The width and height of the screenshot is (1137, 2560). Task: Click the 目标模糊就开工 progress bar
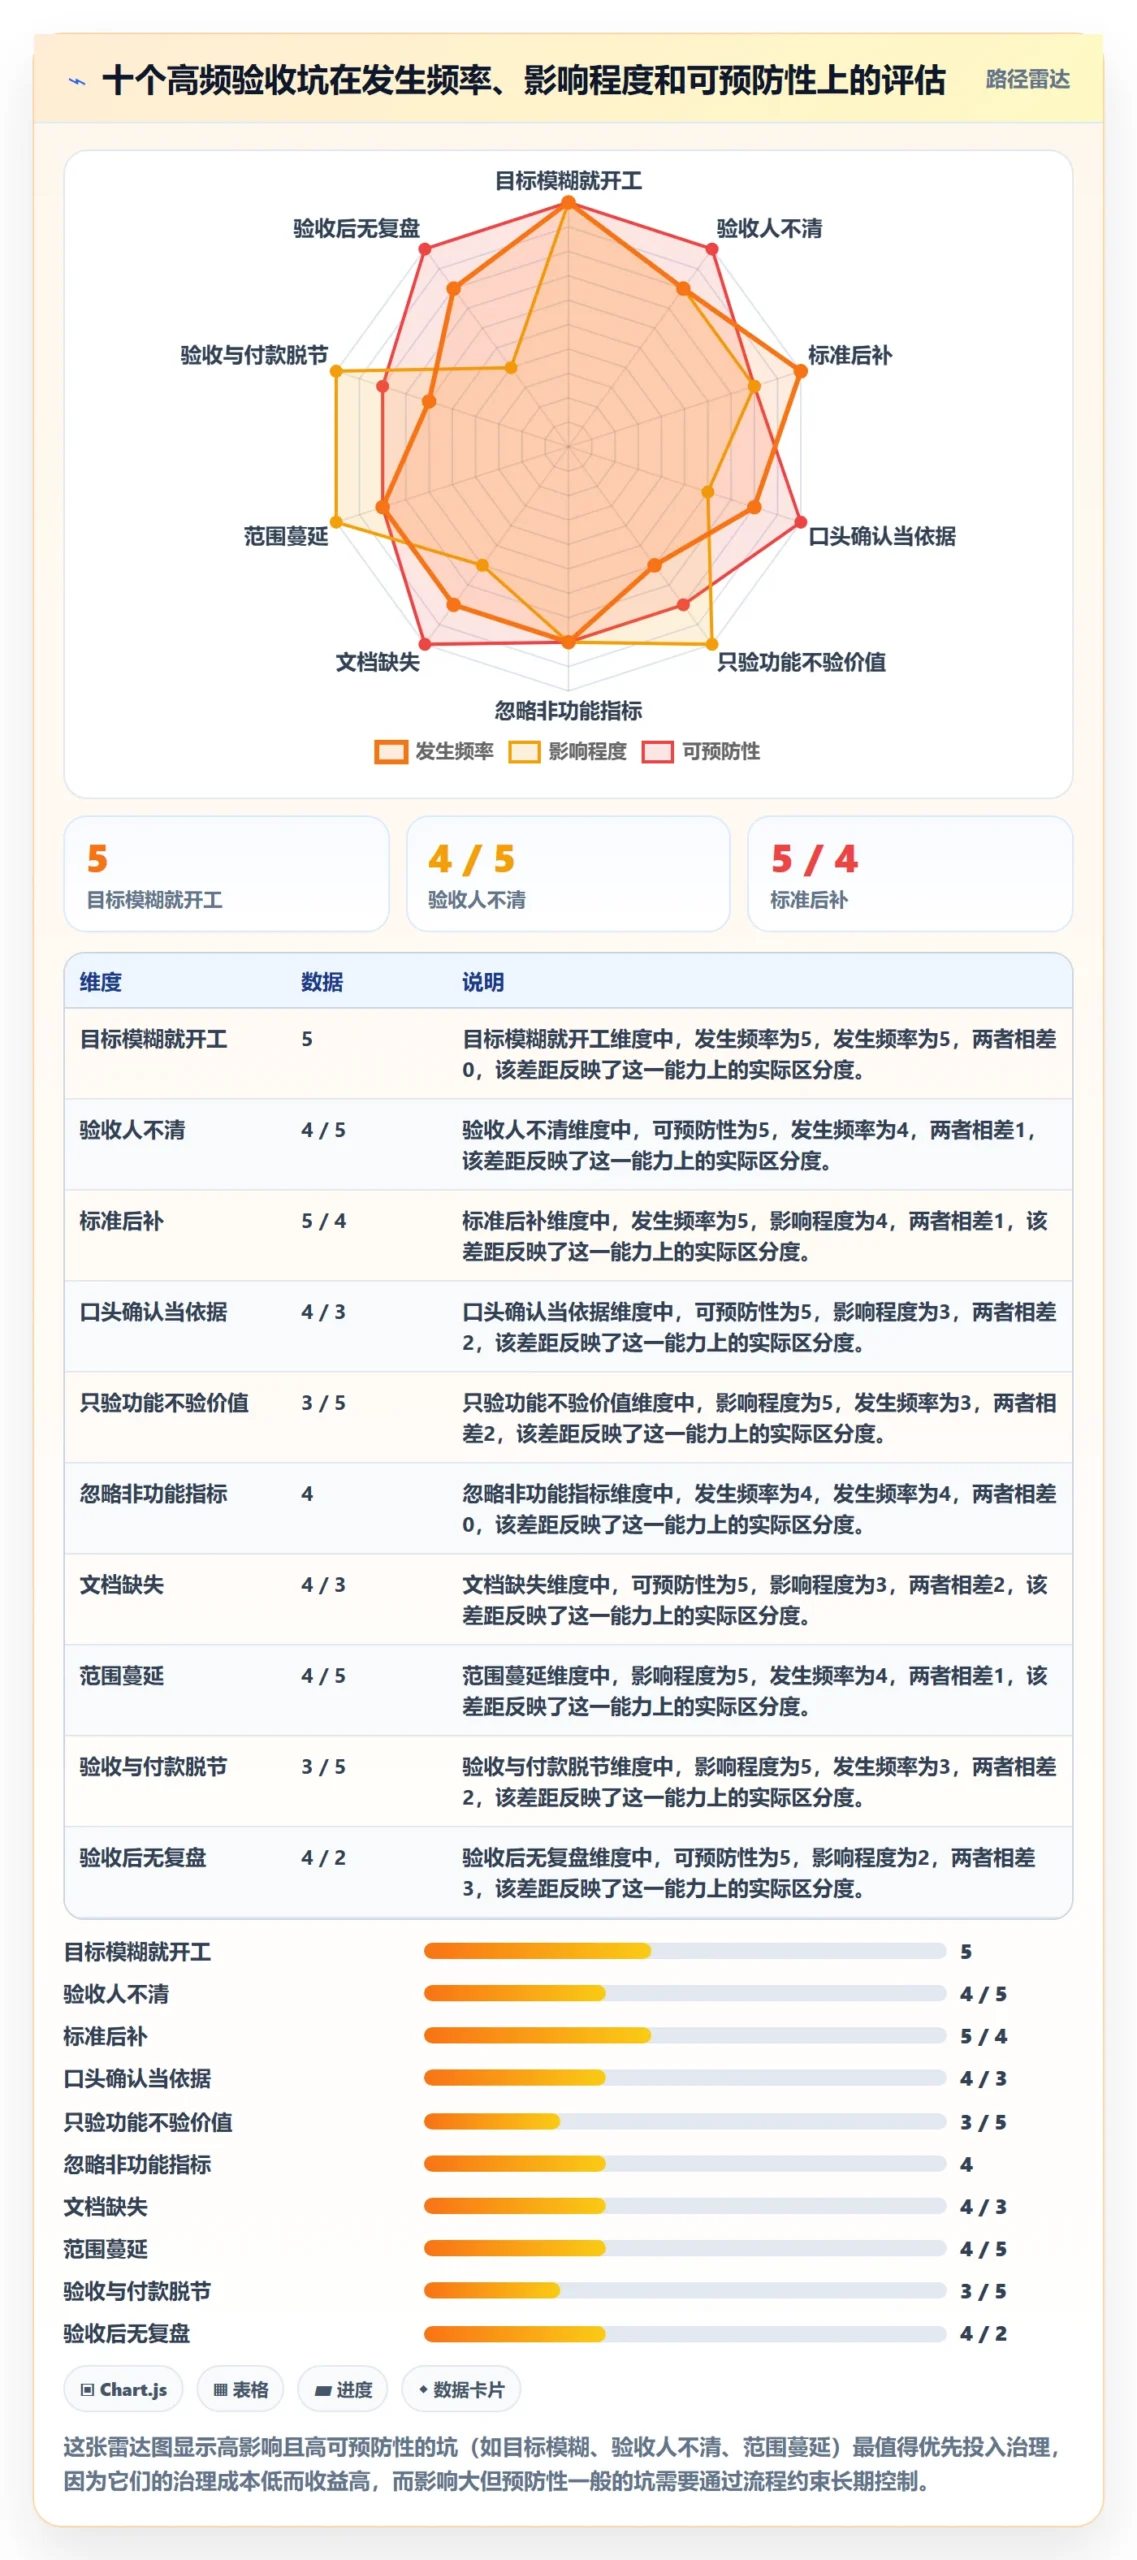[x=684, y=1951]
